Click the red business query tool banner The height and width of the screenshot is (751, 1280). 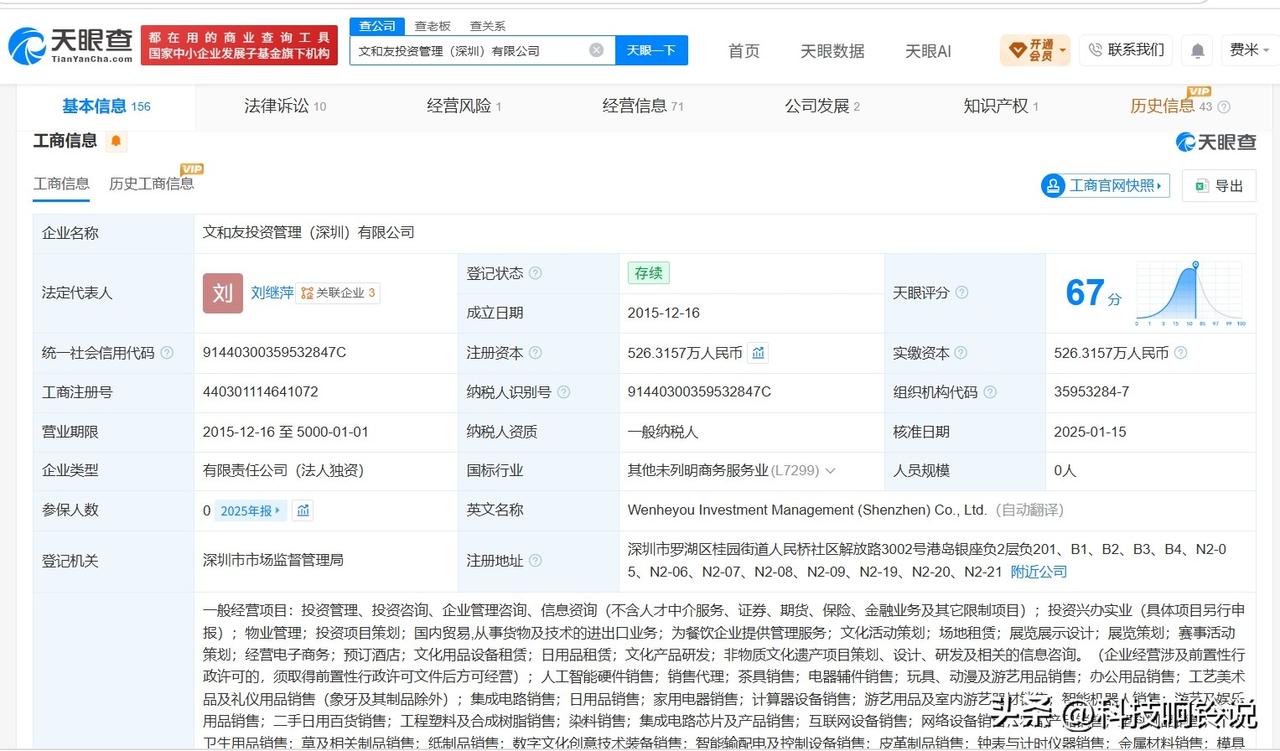(239, 45)
